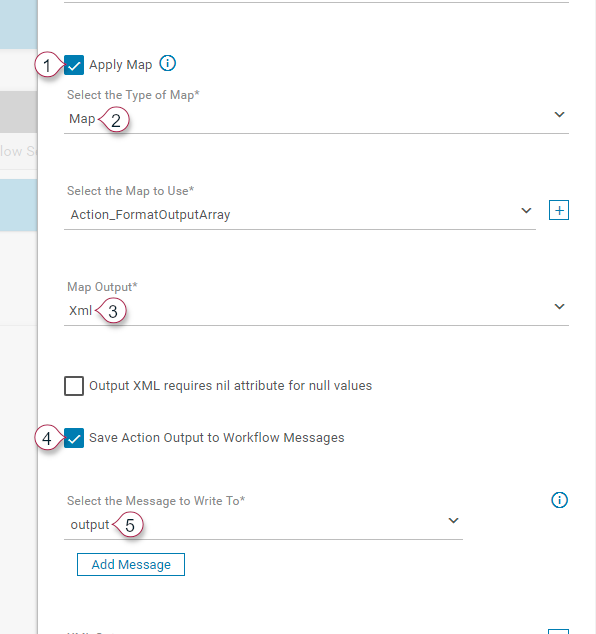Click the Save Action Output to Workflow Messages label
This screenshot has height=634, width=596.
click(x=217, y=438)
